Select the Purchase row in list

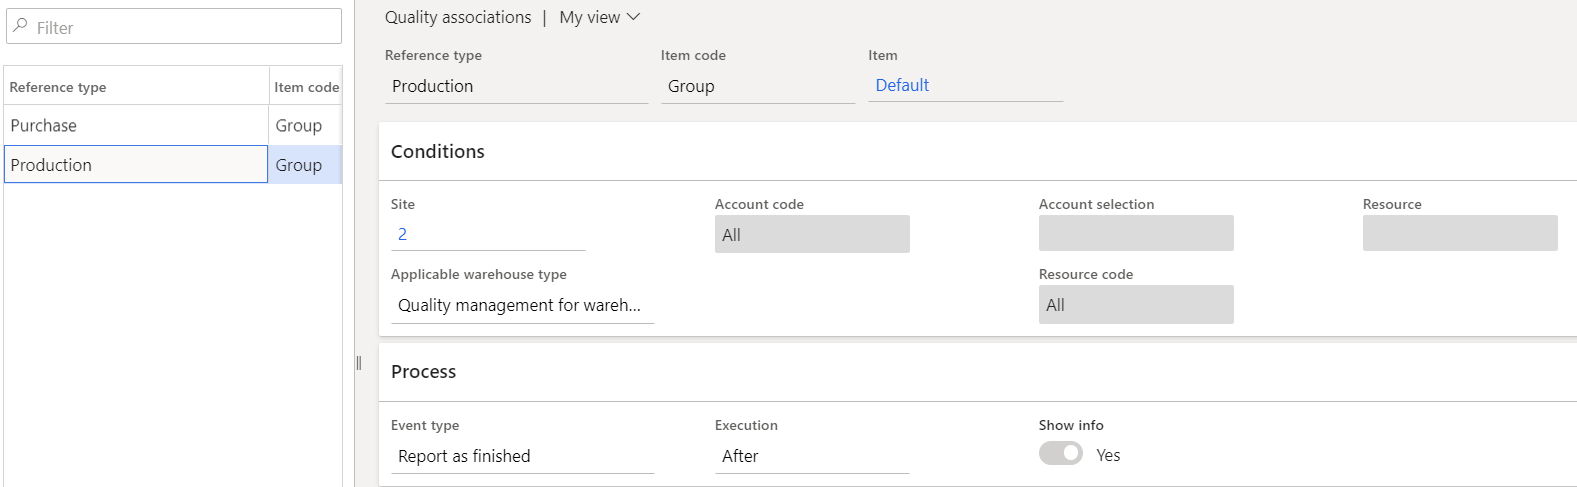click(135, 125)
